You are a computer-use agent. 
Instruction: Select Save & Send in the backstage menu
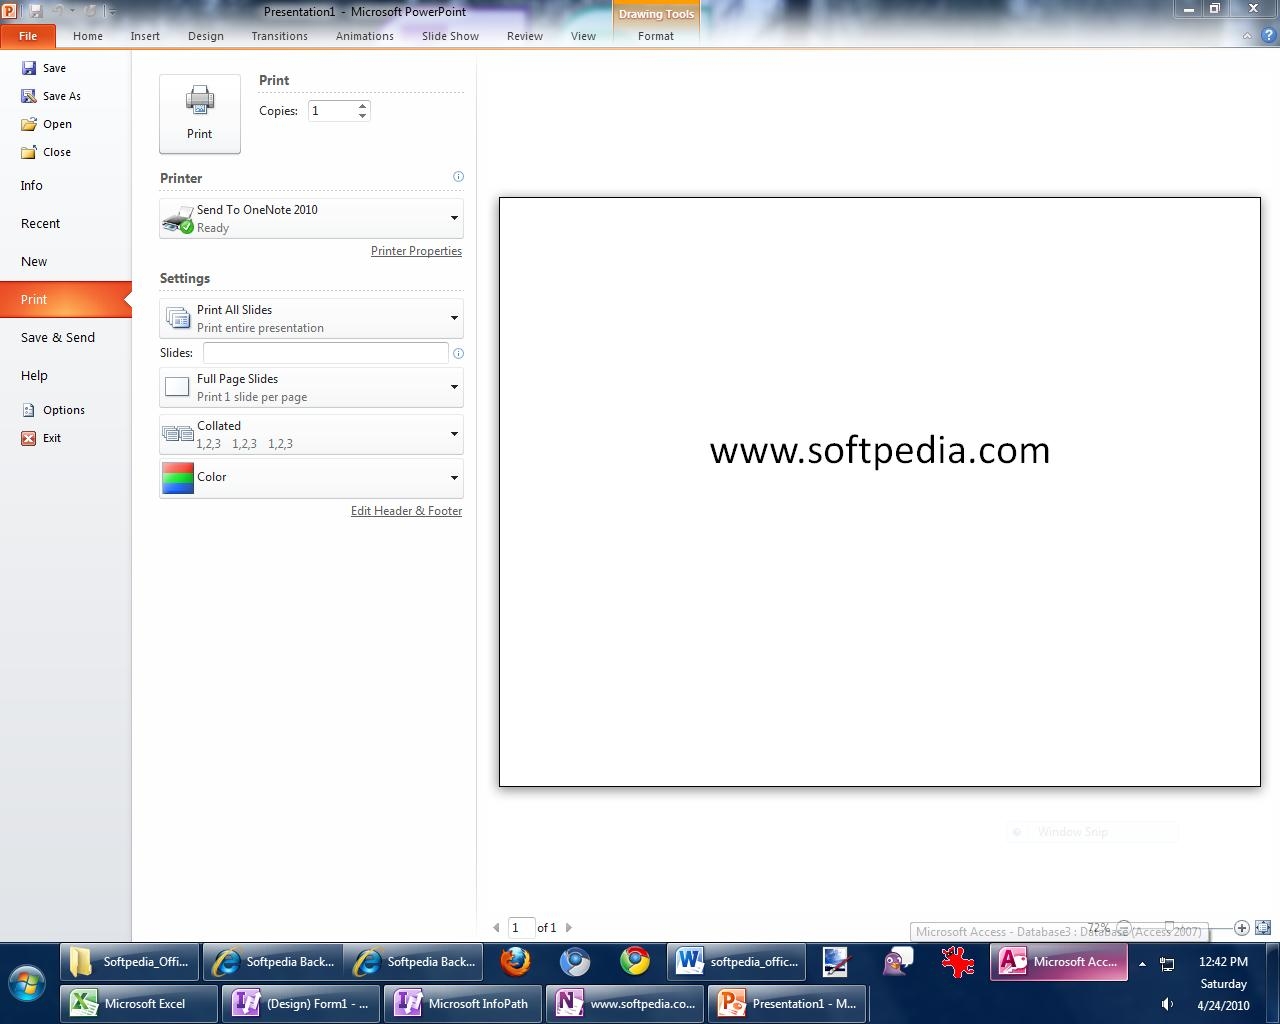(x=58, y=338)
